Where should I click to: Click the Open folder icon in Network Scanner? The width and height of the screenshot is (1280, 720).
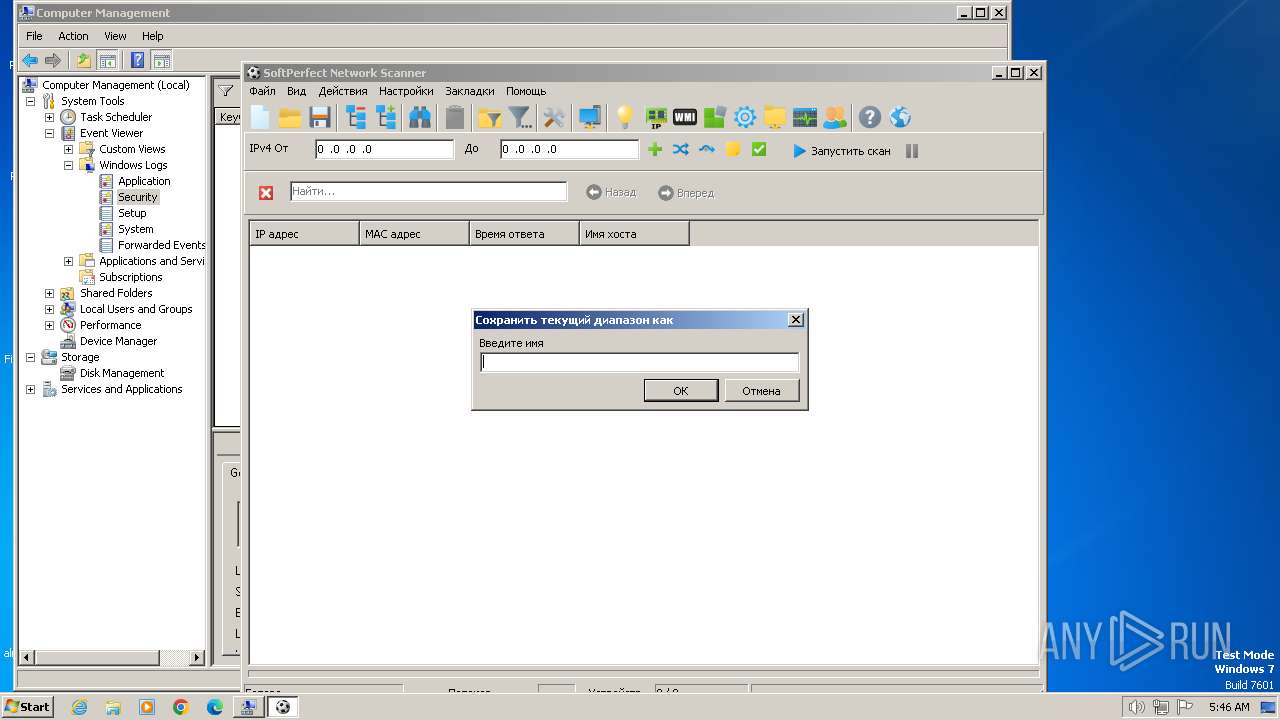coord(290,117)
